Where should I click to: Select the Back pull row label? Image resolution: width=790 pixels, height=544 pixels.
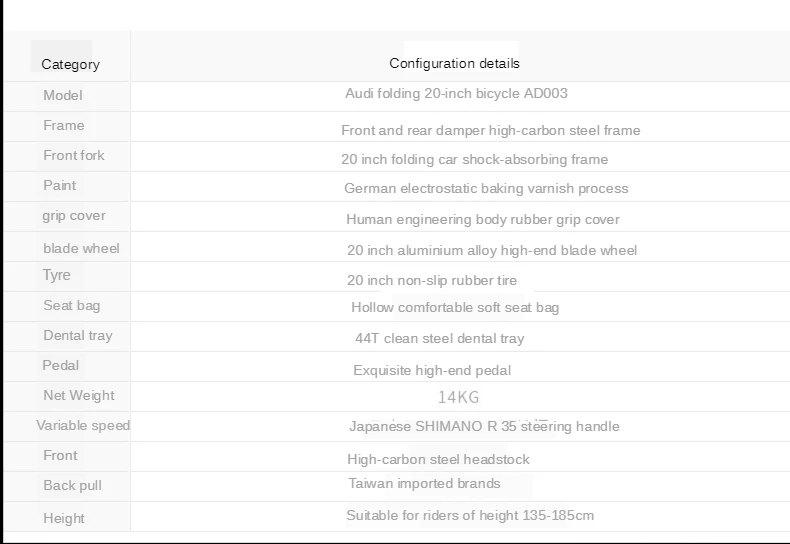point(73,485)
